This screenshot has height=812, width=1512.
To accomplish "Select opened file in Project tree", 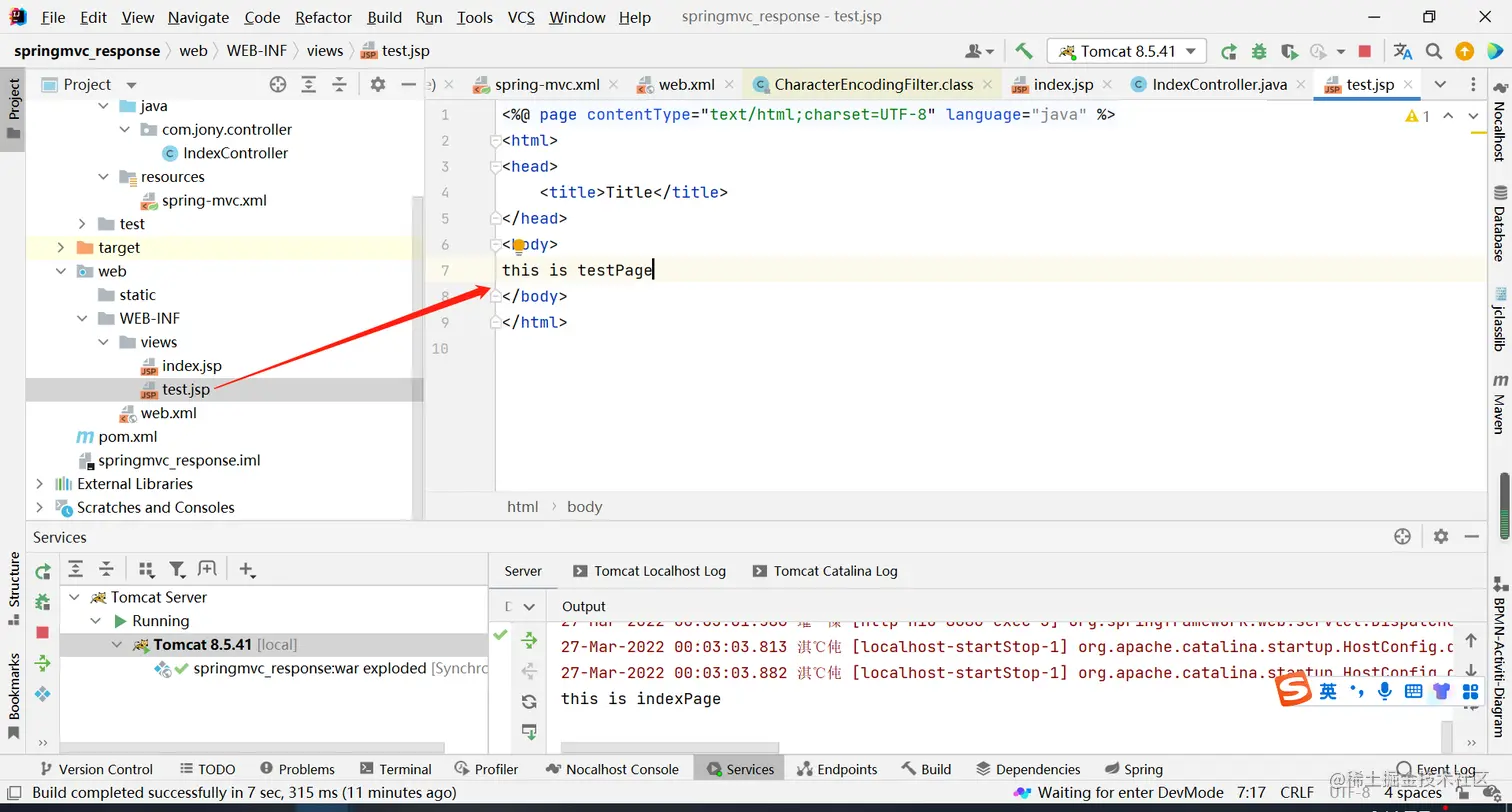I will tap(278, 84).
